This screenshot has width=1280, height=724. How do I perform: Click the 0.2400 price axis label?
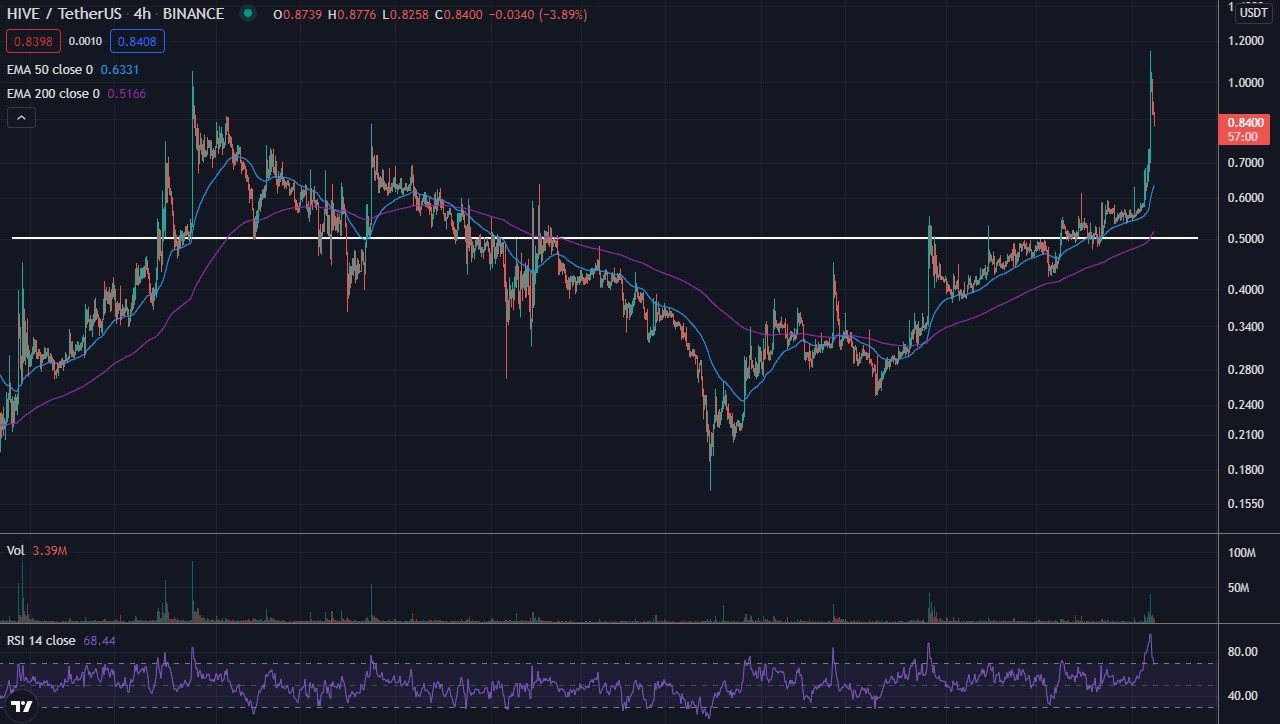click(1244, 405)
